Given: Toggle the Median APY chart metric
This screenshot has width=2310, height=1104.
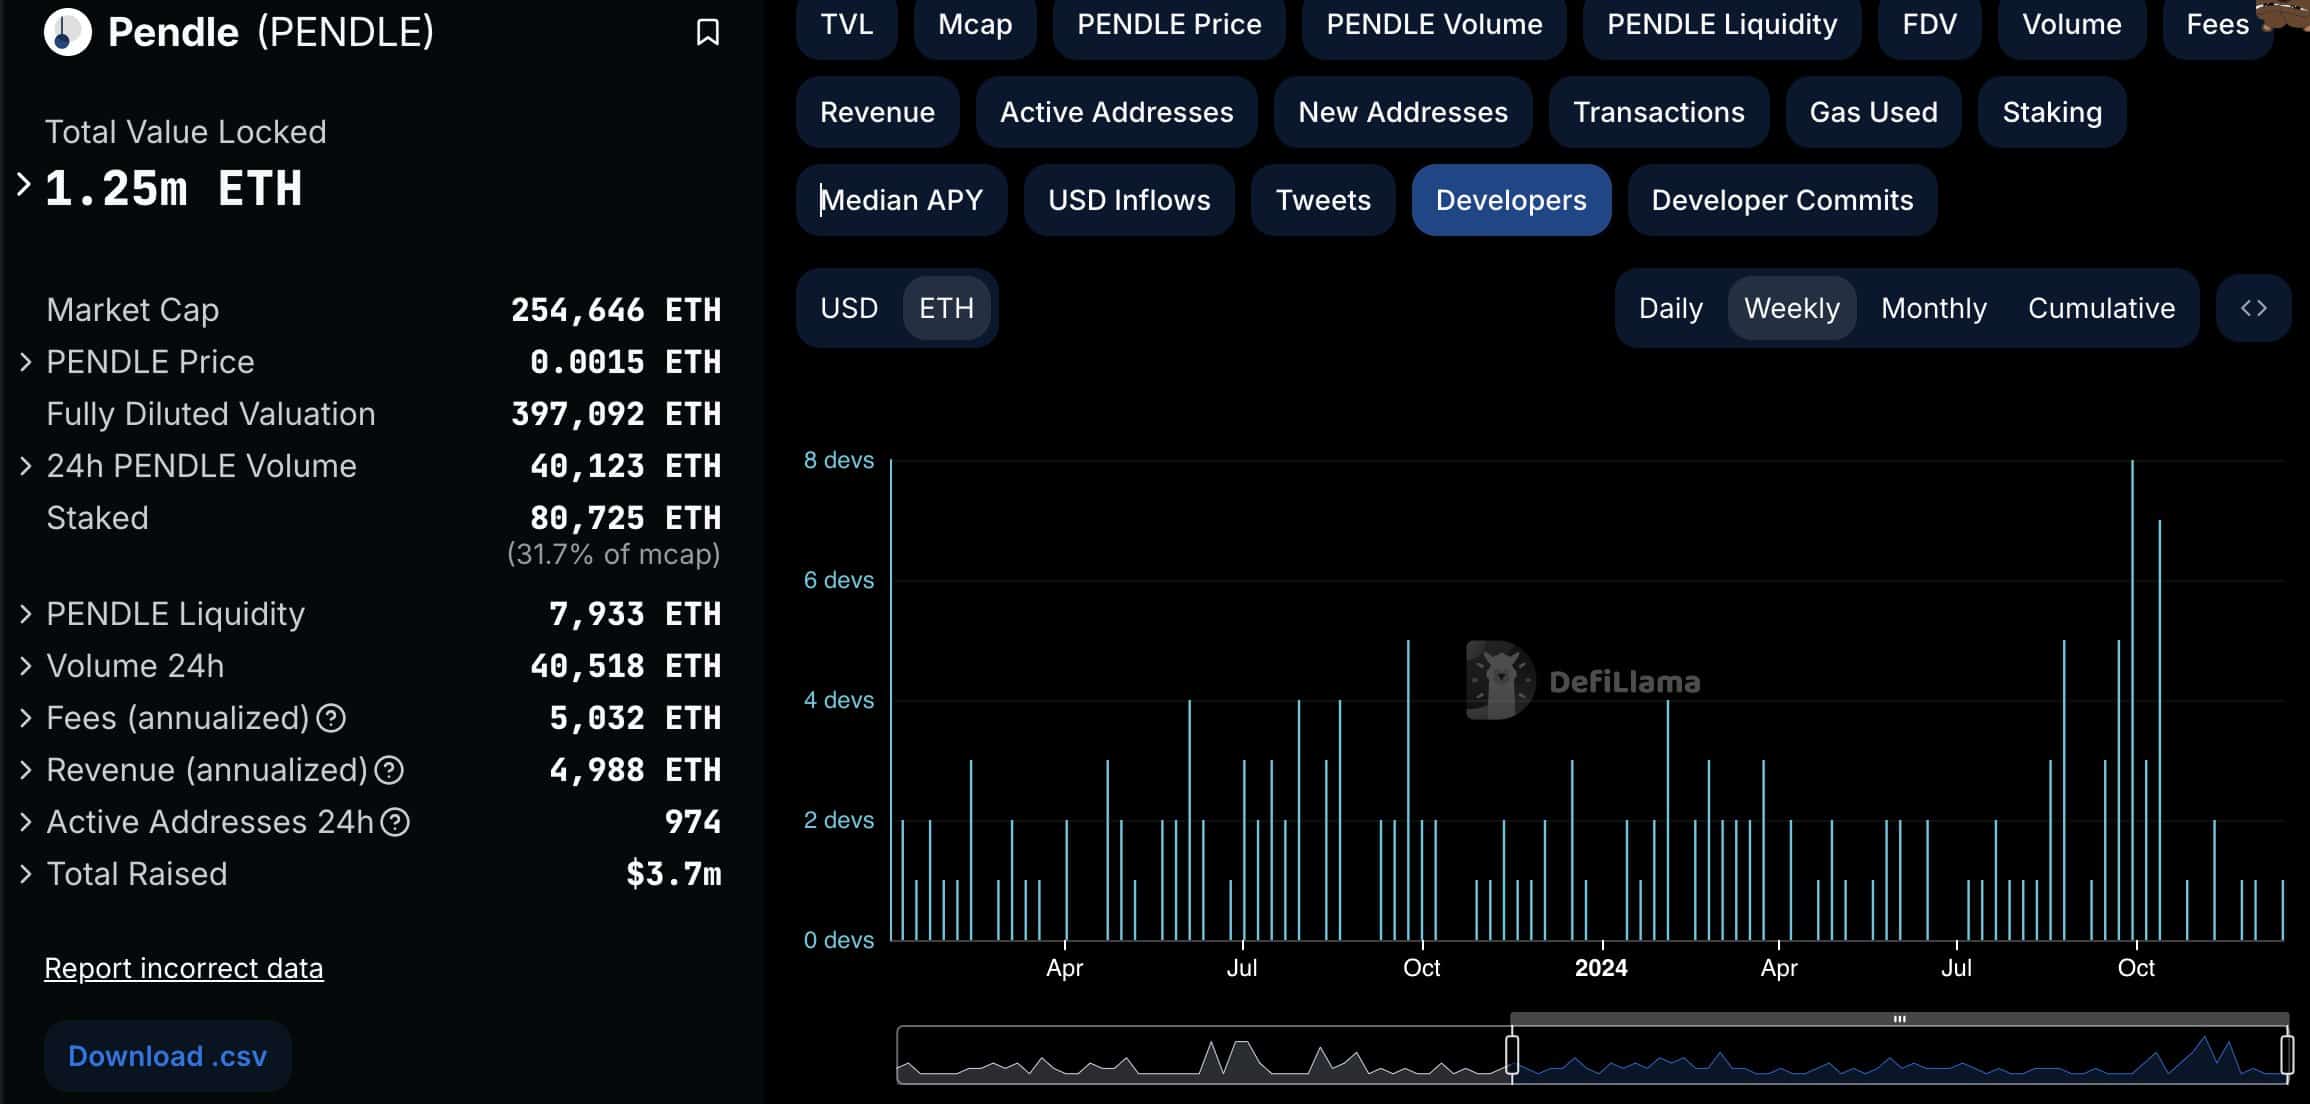Looking at the screenshot, I should coord(902,200).
